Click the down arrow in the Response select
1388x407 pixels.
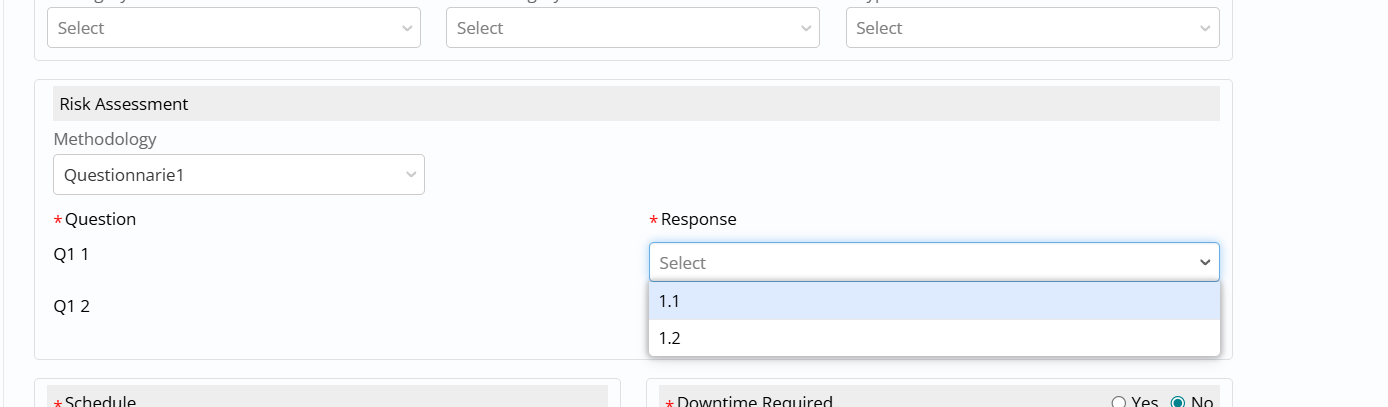[x=1204, y=263]
